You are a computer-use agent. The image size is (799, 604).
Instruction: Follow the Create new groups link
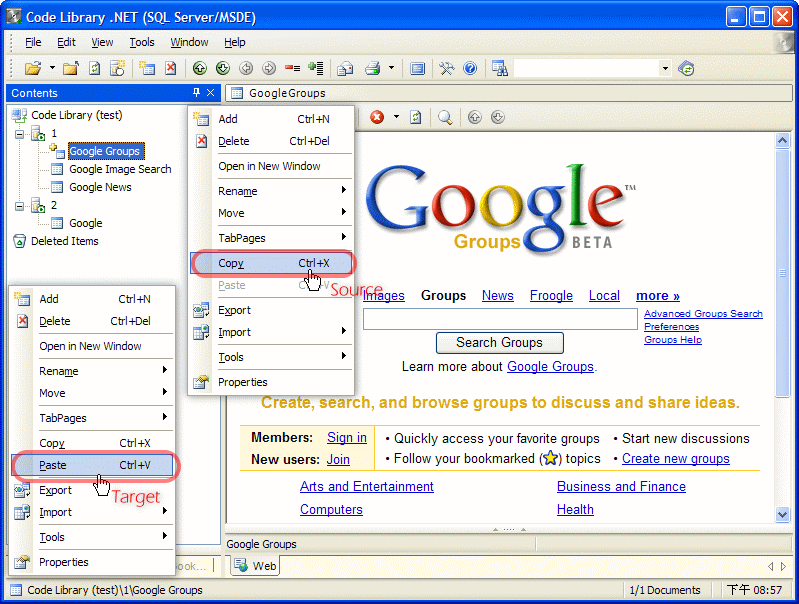point(676,458)
